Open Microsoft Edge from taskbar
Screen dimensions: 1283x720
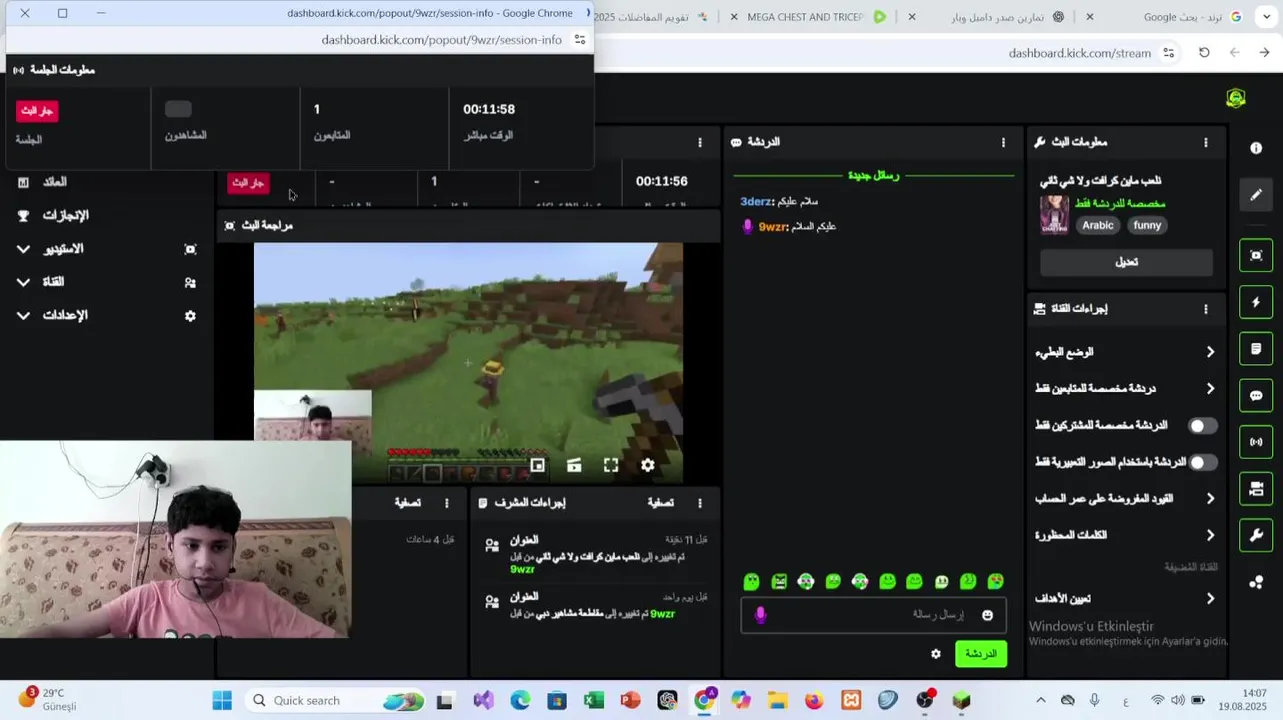520,700
